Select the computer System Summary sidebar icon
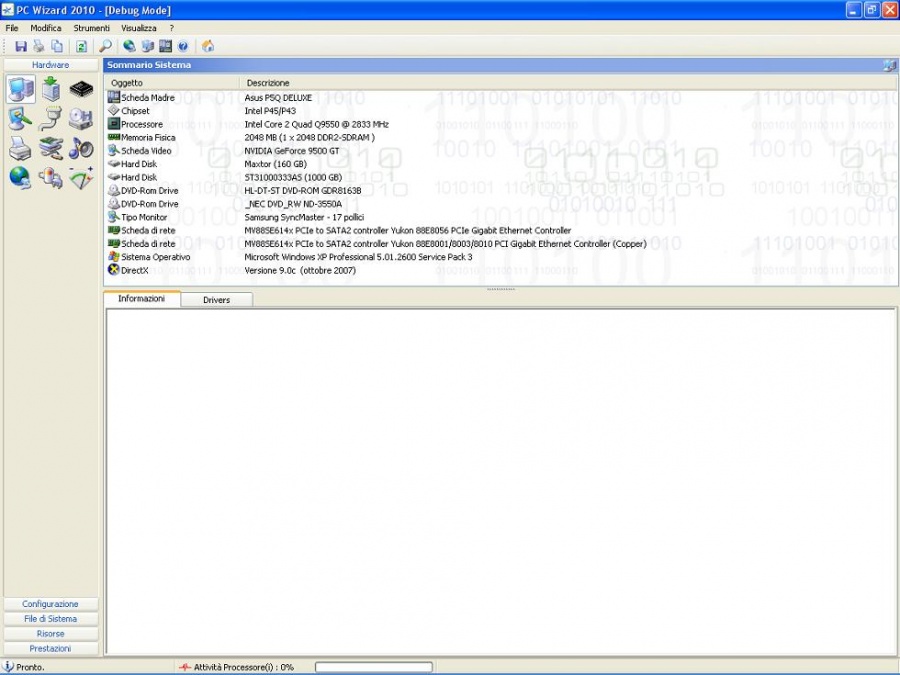900x675 pixels. [21, 90]
